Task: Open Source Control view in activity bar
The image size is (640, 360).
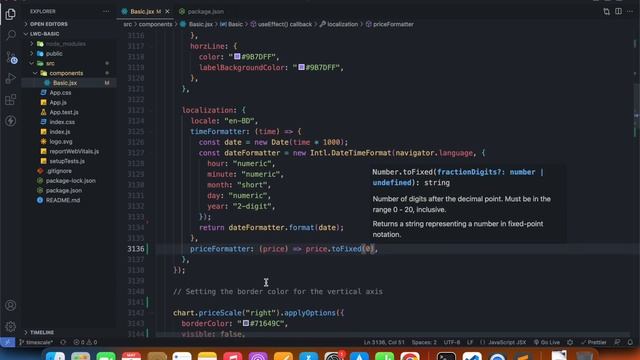Action: pos(11,57)
